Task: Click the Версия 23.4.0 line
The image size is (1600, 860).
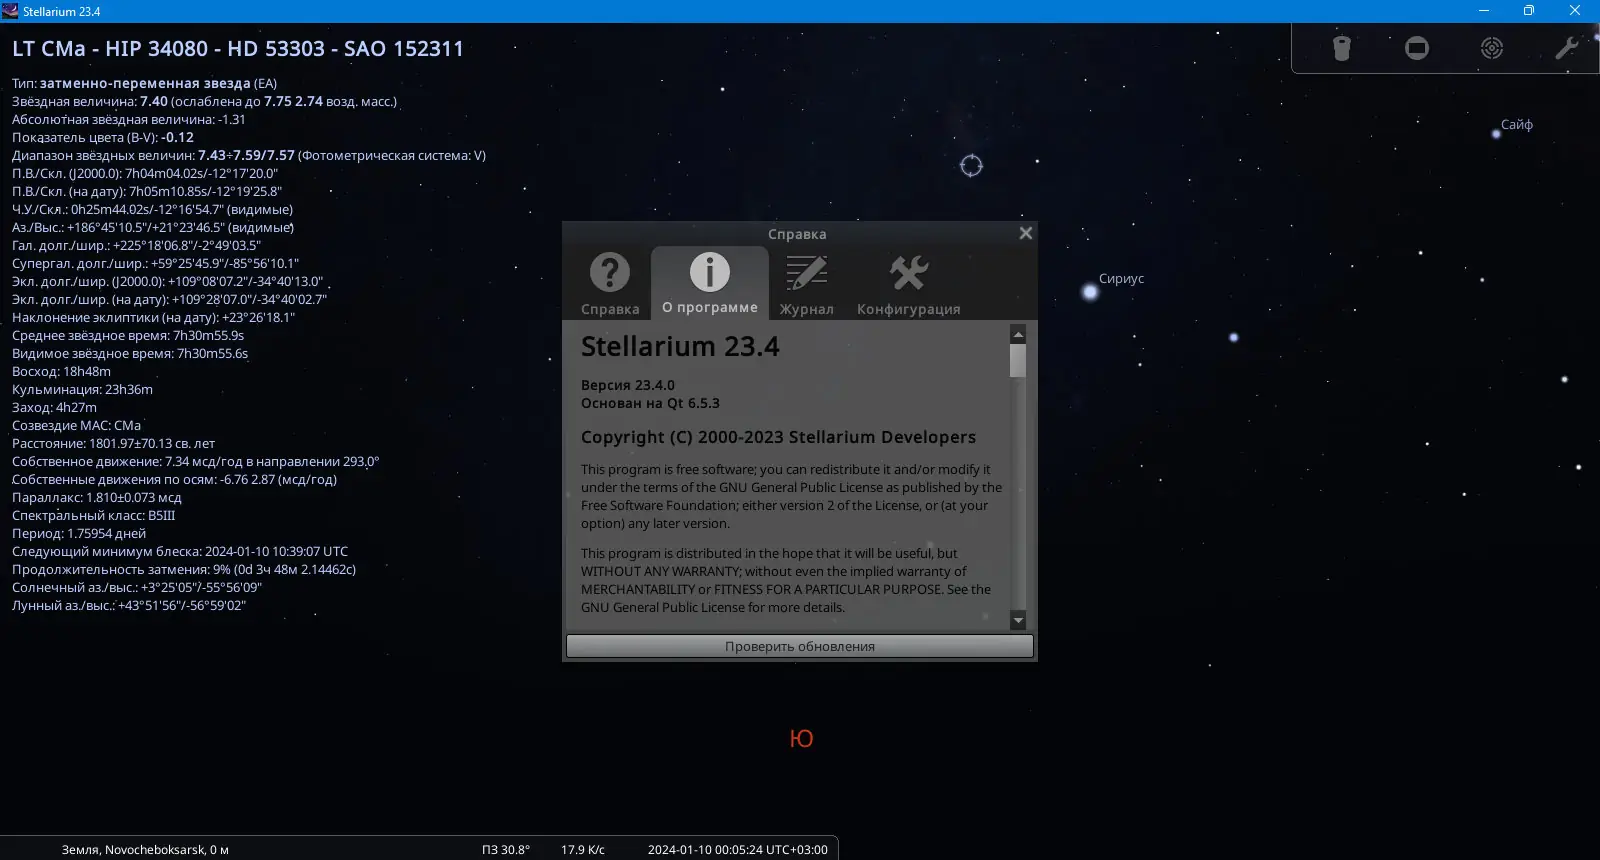Action: (x=628, y=385)
